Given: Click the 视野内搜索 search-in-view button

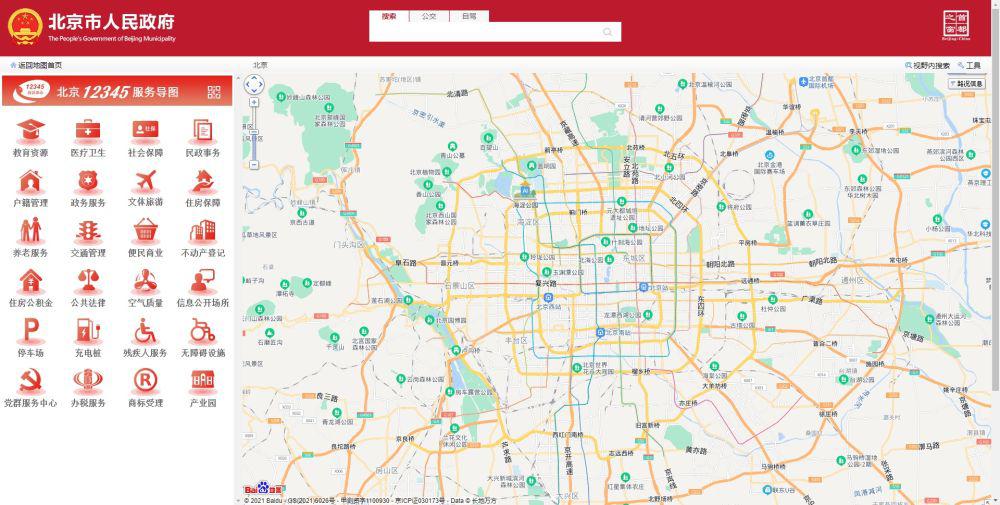Looking at the screenshot, I should 929,65.
